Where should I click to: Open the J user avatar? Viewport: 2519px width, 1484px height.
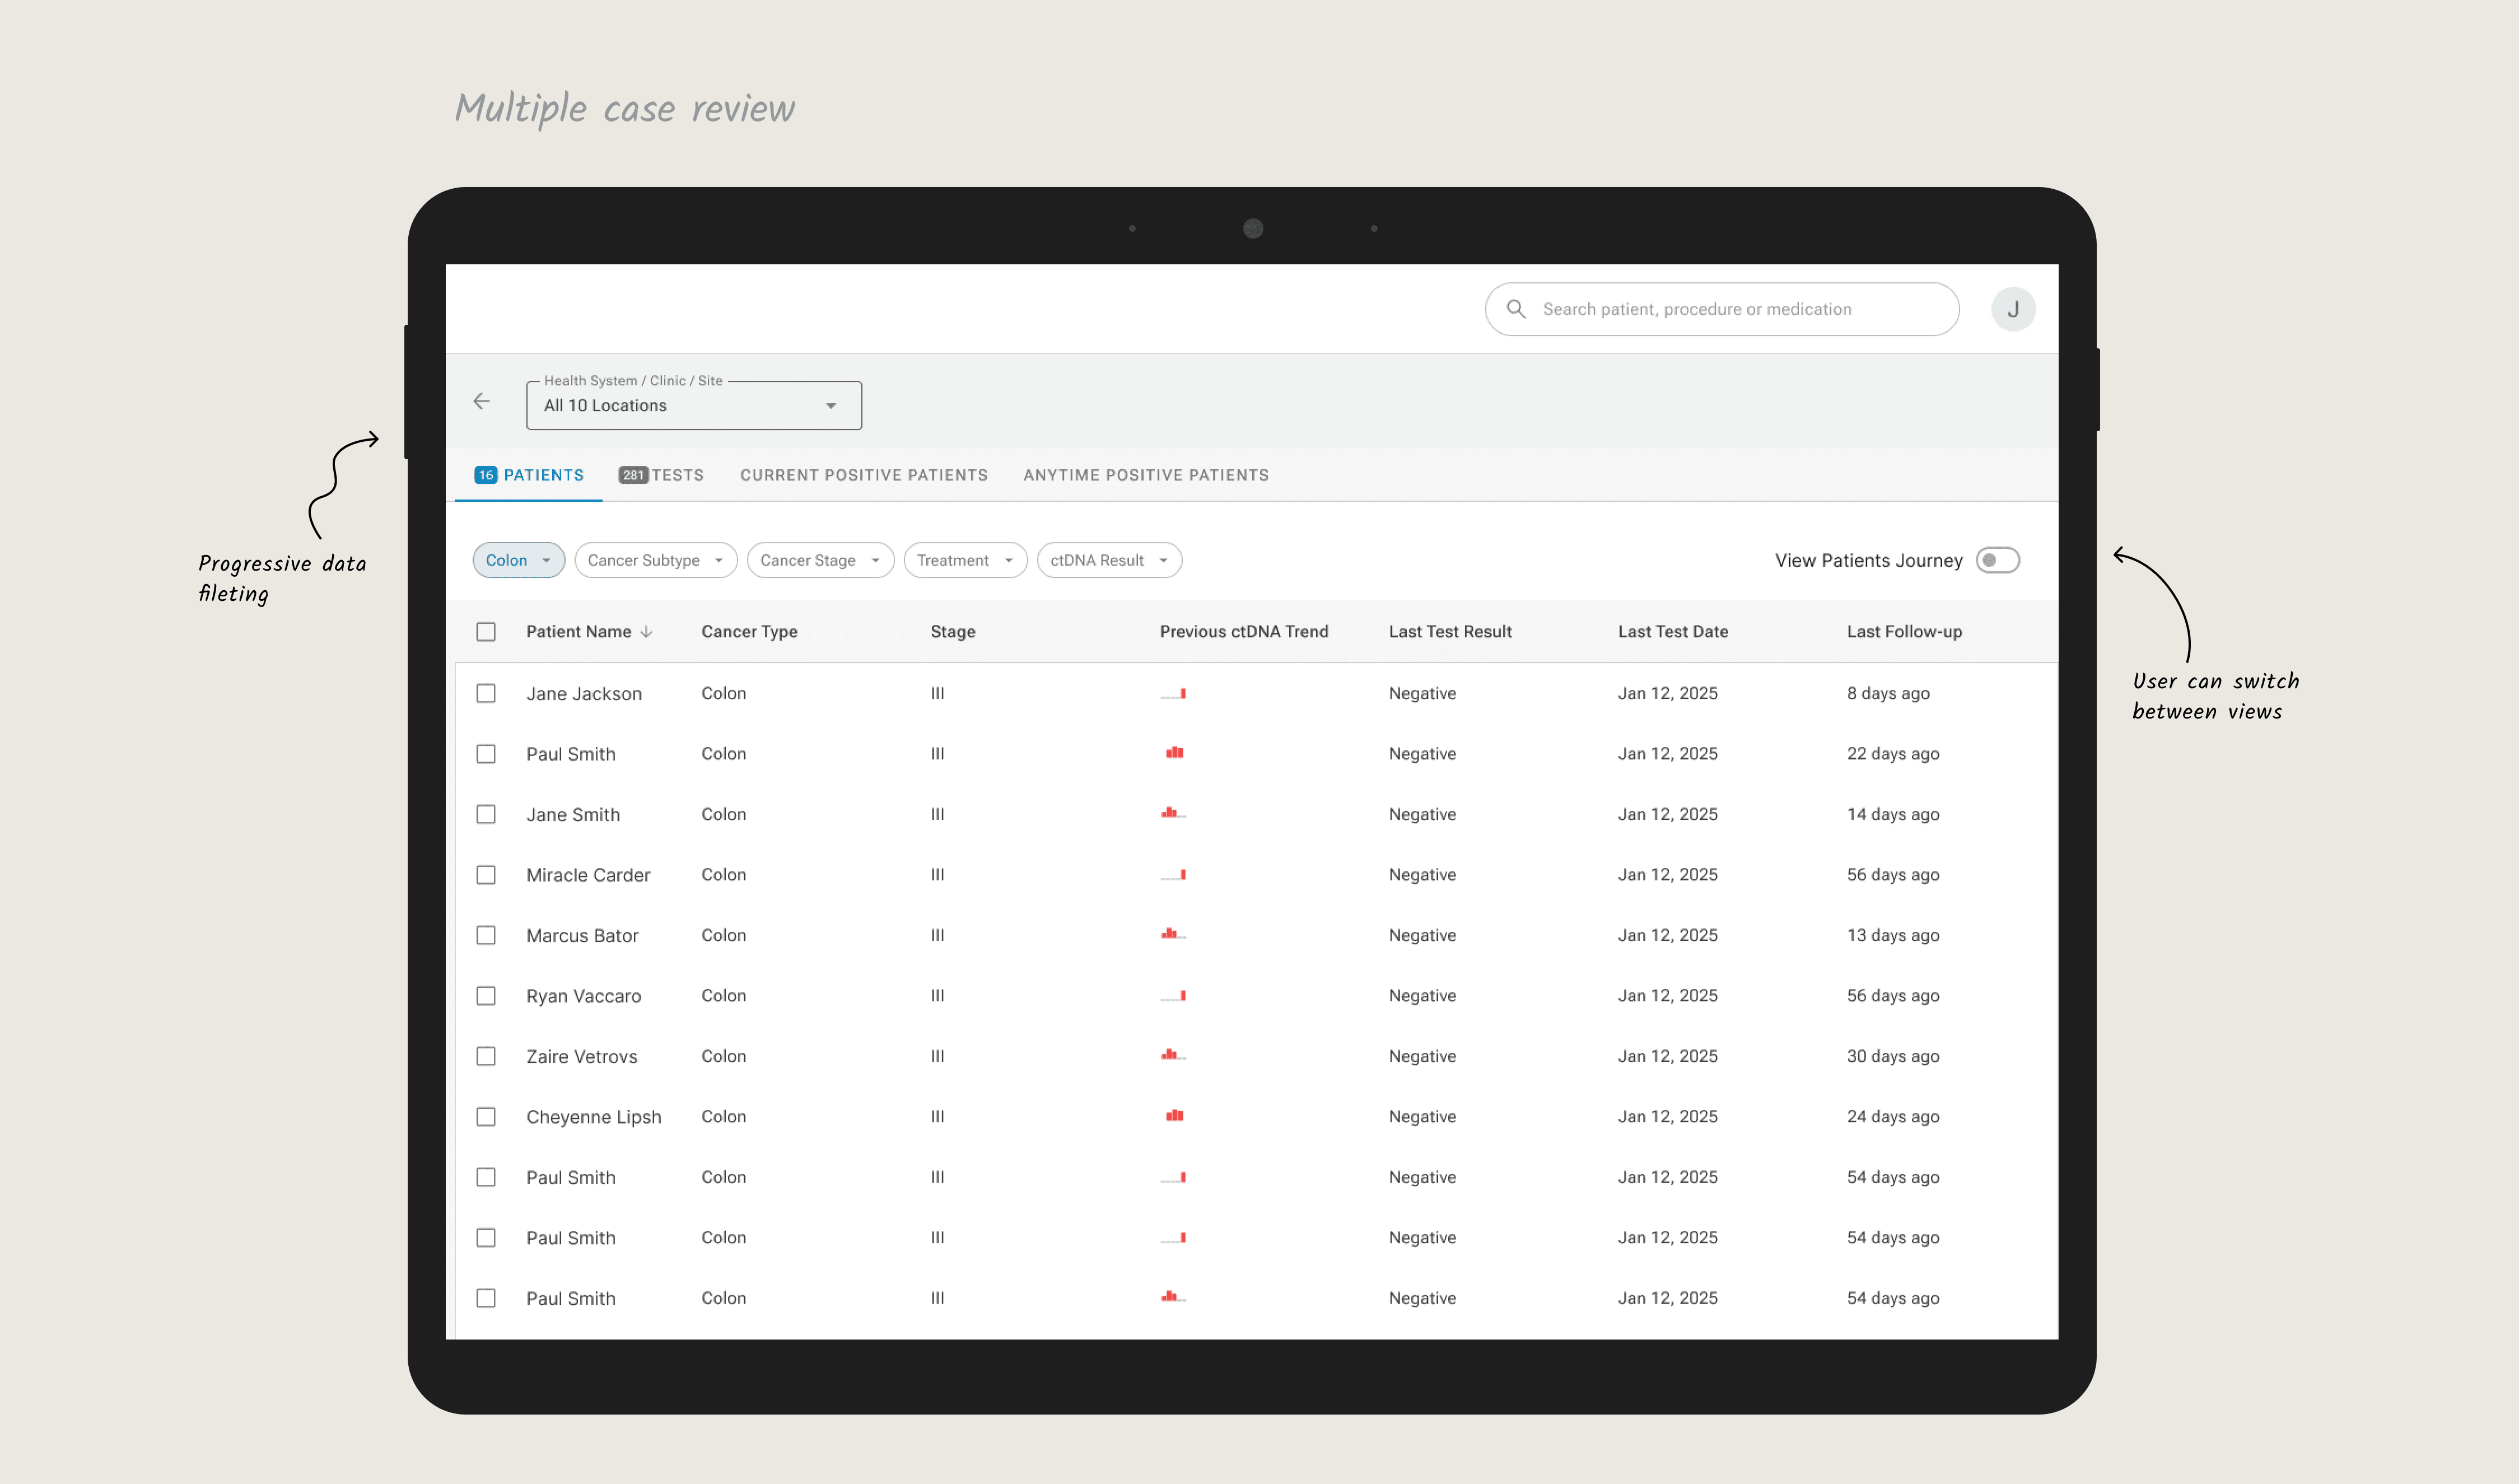click(2012, 309)
